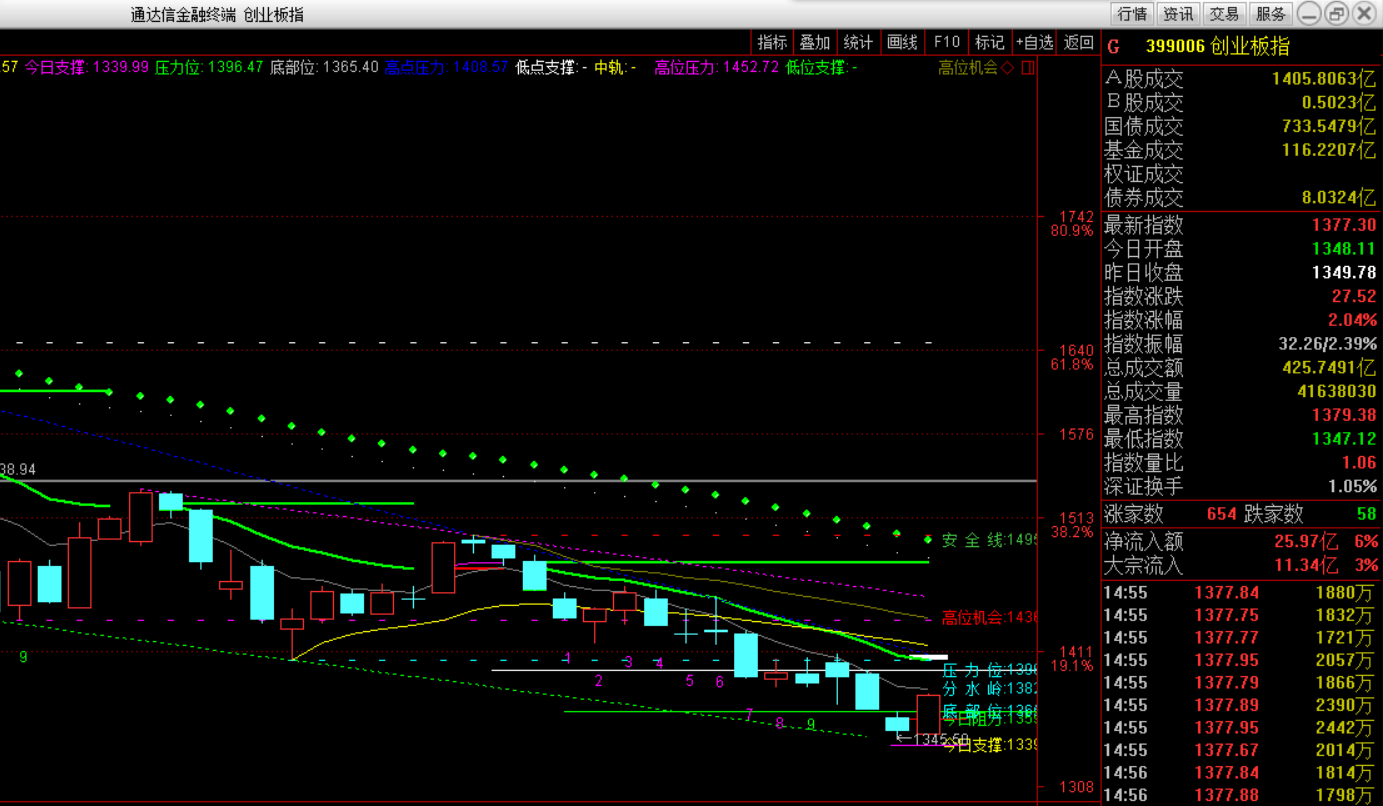This screenshot has width=1383, height=806.
Task: Select the 涨家数 654 value
Action: (1221, 514)
